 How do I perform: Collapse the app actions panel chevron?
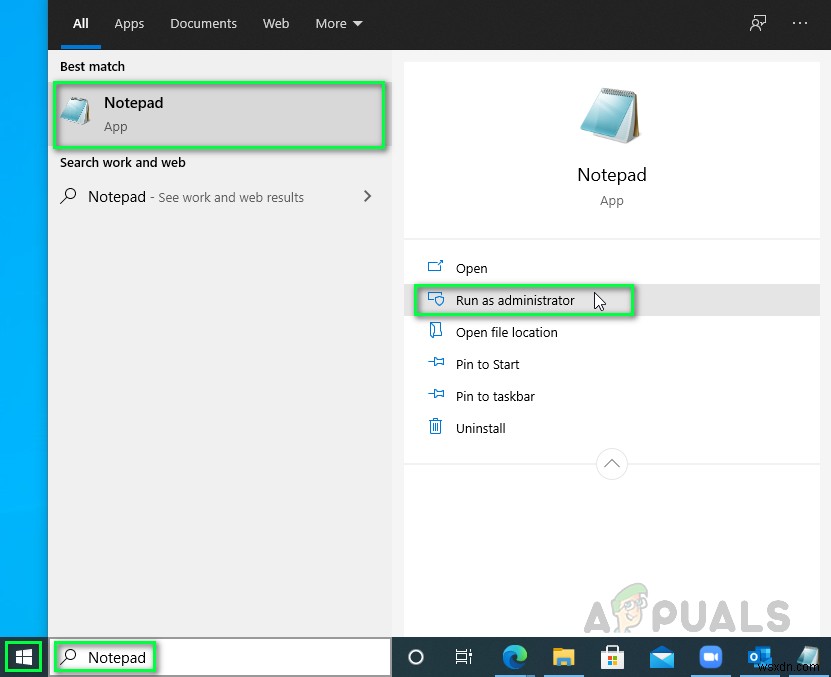612,463
